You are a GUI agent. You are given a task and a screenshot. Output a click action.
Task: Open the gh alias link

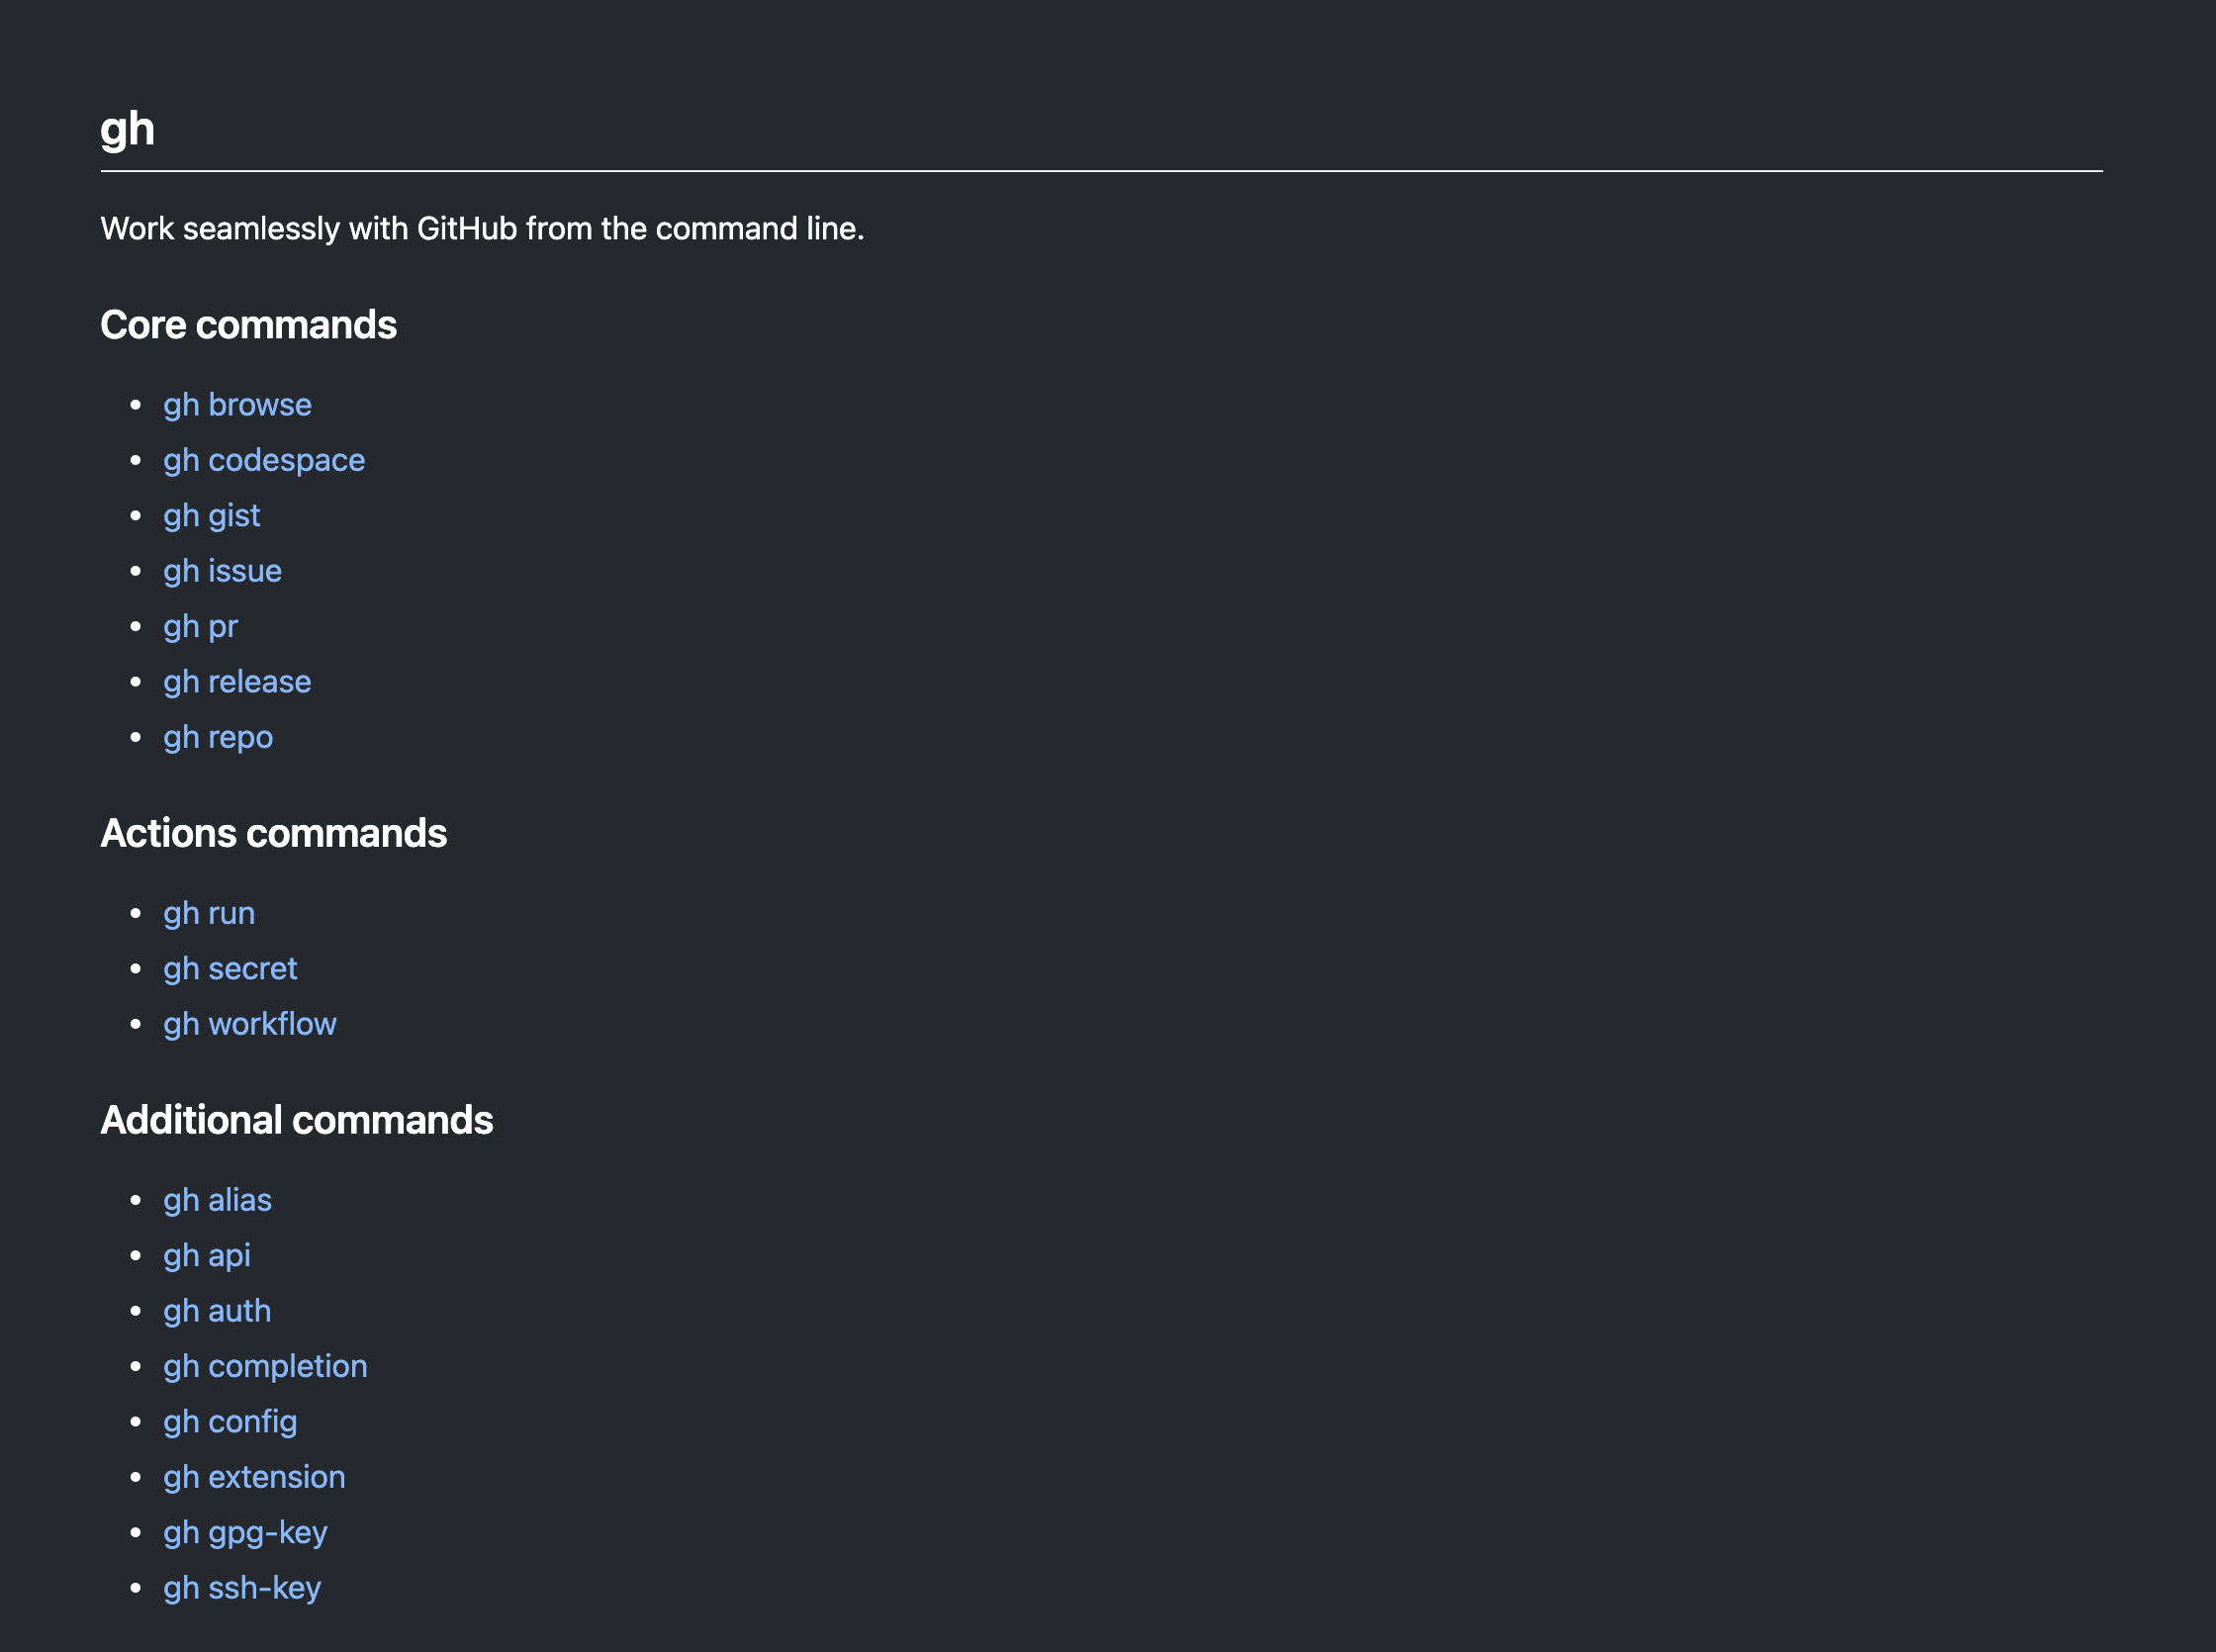pos(217,1201)
